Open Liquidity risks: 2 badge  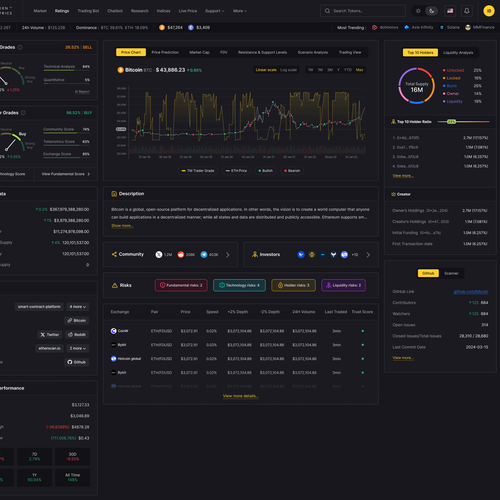point(344,285)
